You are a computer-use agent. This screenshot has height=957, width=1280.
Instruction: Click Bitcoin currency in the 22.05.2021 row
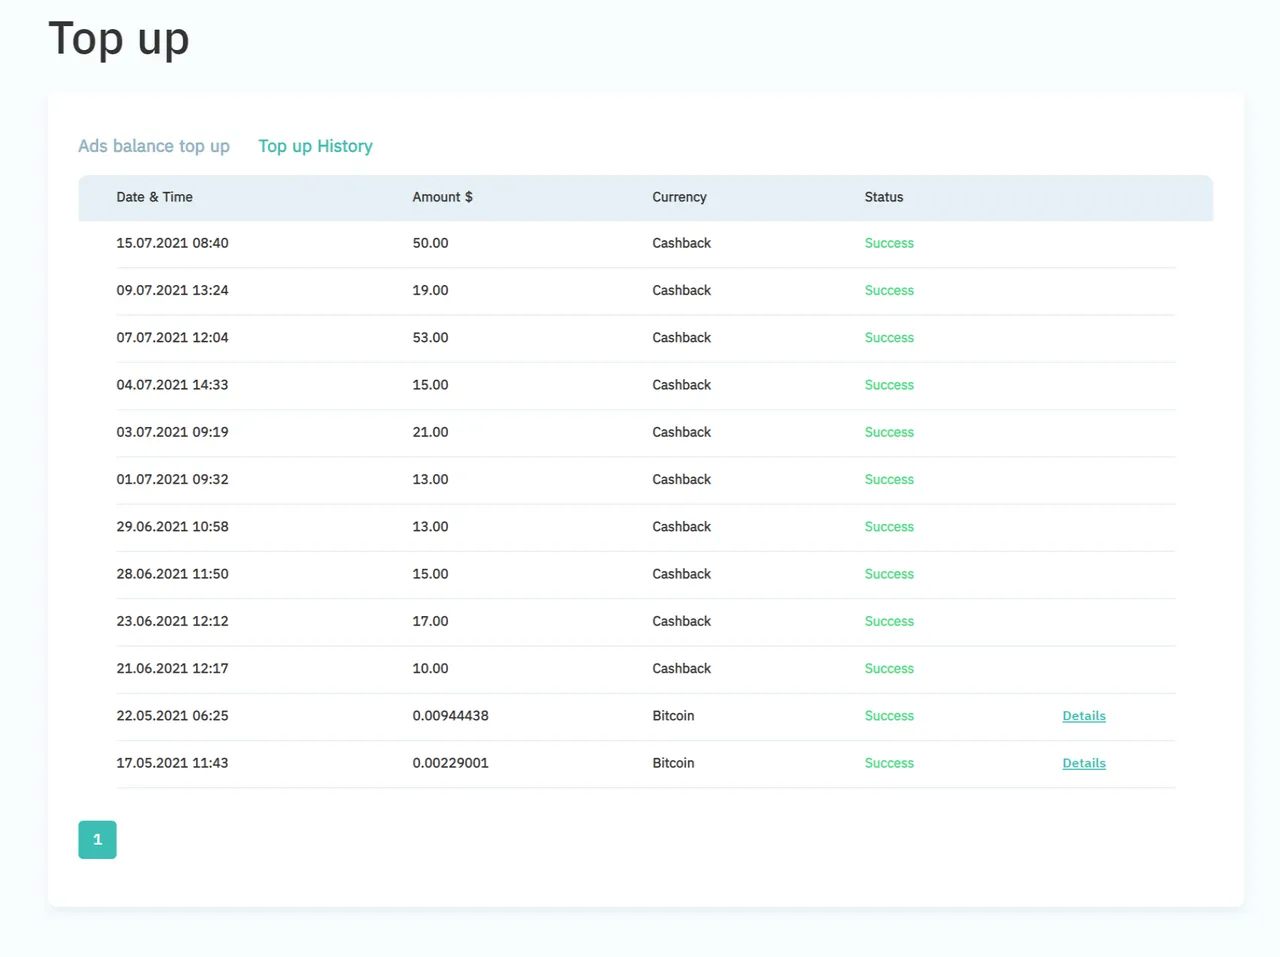click(673, 716)
